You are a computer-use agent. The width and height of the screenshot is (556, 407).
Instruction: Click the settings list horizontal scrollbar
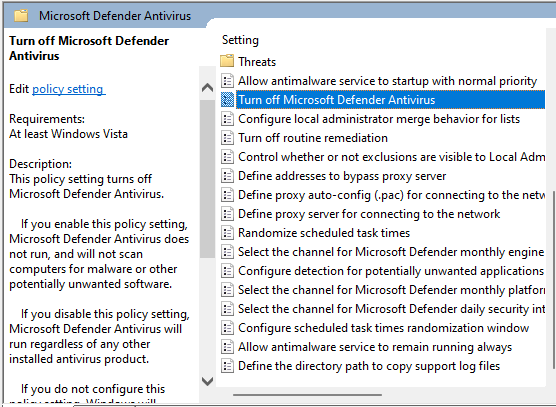307,394
